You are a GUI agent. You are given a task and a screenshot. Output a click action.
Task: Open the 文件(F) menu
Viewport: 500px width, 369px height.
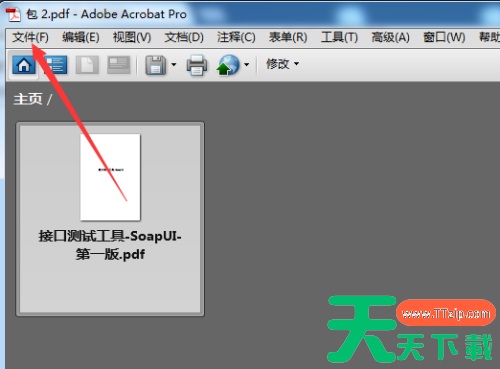pos(30,37)
